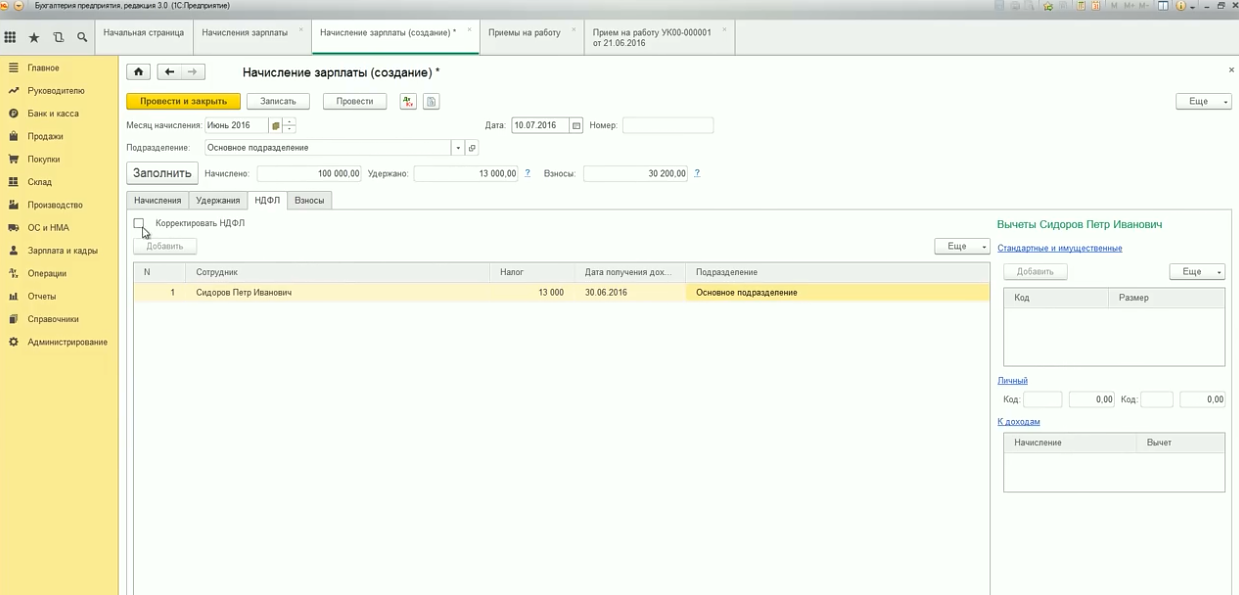Click Записать button
This screenshot has width=1239, height=595.
[x=278, y=101]
